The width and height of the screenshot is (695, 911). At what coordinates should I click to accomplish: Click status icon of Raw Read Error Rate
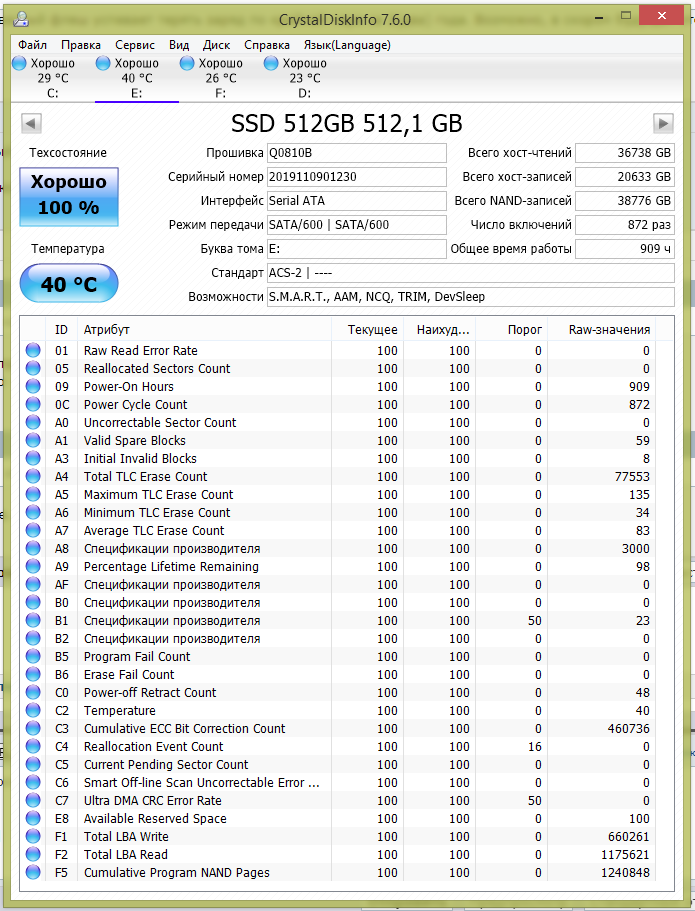tap(33, 350)
